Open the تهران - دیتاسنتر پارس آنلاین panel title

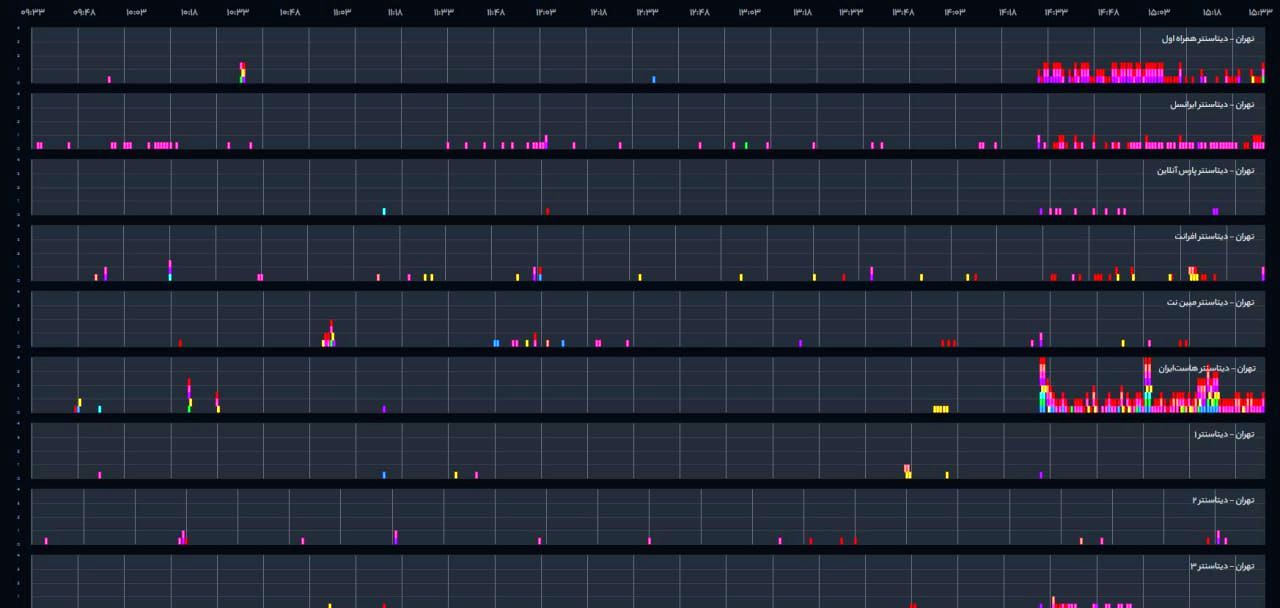[1205, 171]
